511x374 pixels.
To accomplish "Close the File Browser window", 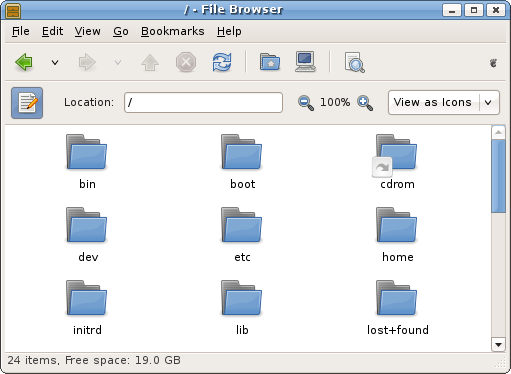I will tap(496, 10).
